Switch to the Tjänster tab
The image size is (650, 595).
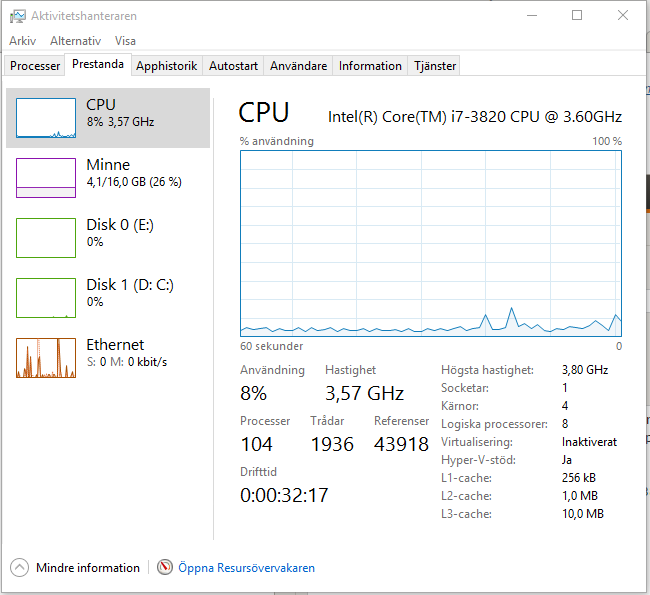(434, 66)
